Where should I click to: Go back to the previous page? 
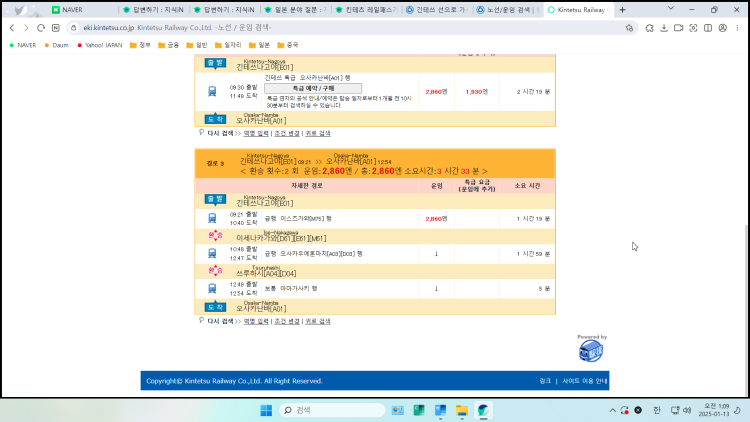coord(12,28)
